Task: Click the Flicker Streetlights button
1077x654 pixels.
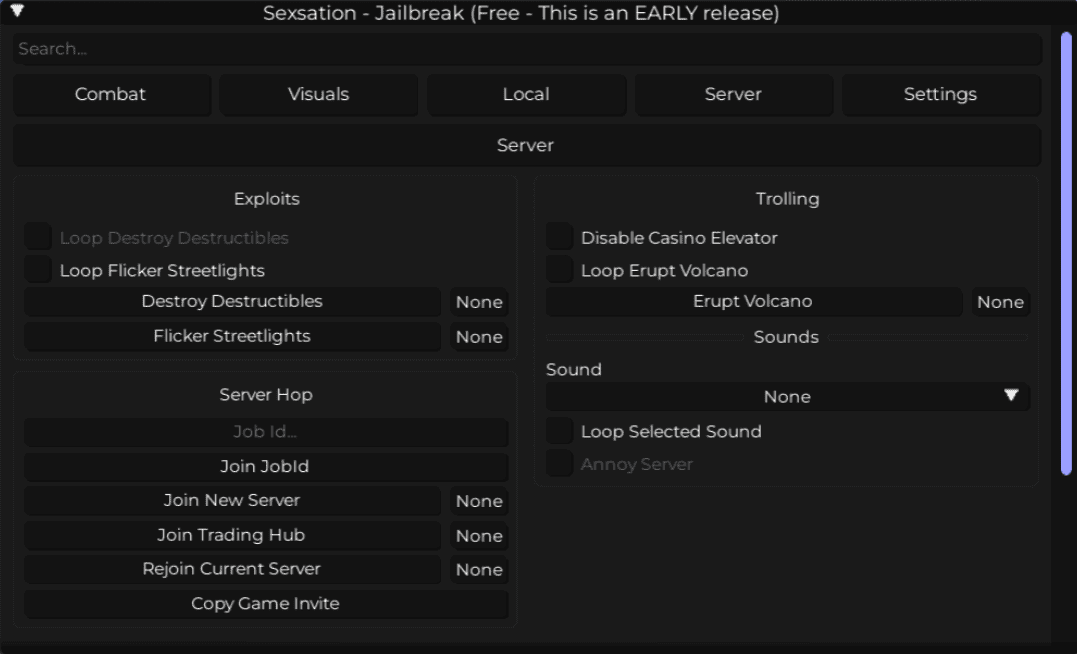Action: [x=232, y=337]
